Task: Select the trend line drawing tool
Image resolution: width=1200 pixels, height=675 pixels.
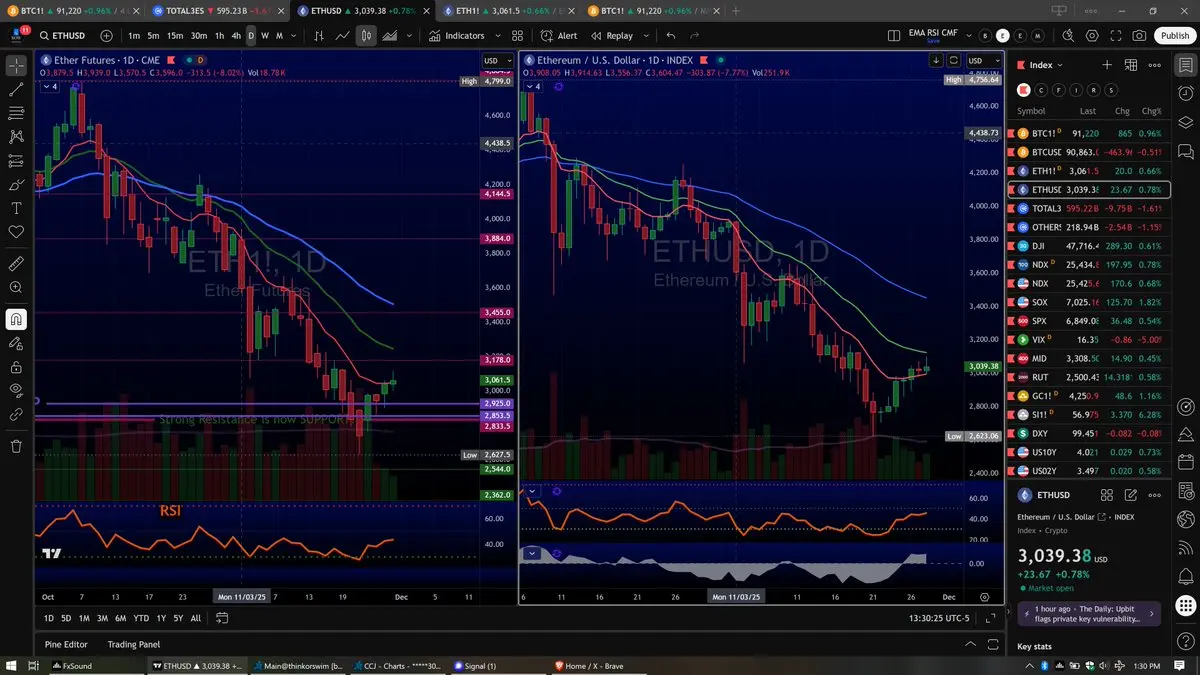Action: 16,89
